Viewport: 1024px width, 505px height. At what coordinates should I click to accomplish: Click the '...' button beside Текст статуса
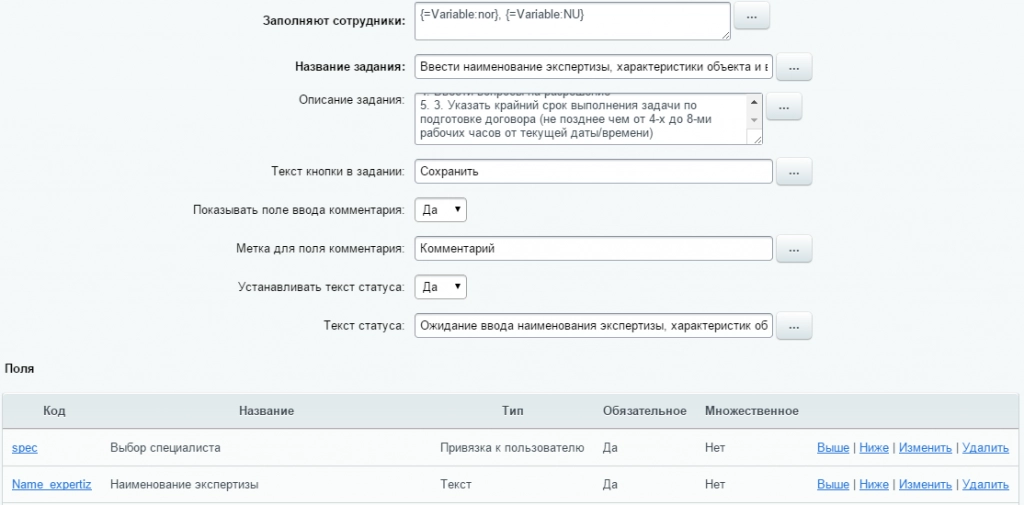pyautogui.click(x=794, y=326)
